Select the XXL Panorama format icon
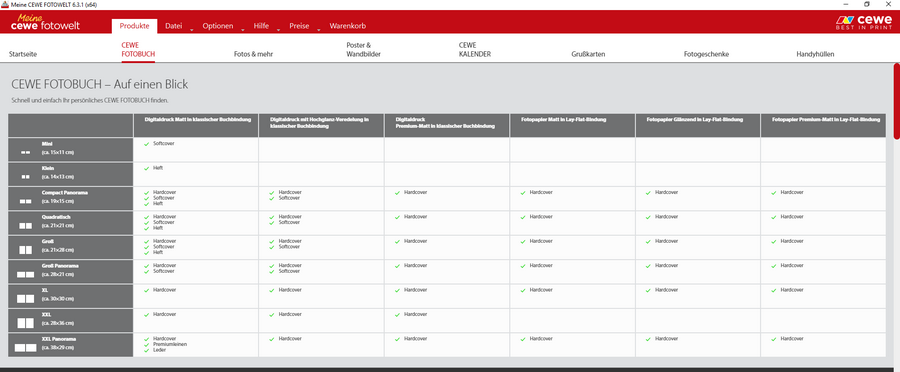The image size is (900, 372). pos(25,347)
